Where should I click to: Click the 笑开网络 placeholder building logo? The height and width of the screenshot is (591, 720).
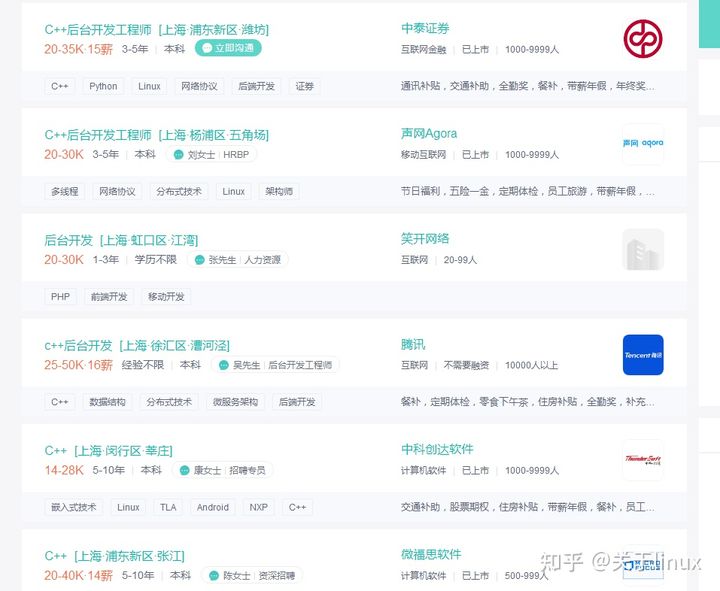[x=643, y=249]
